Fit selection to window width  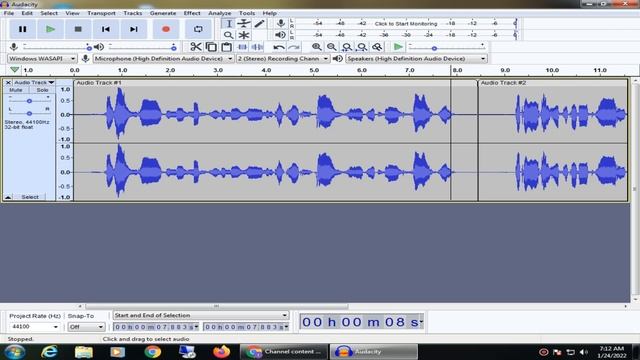(x=347, y=47)
